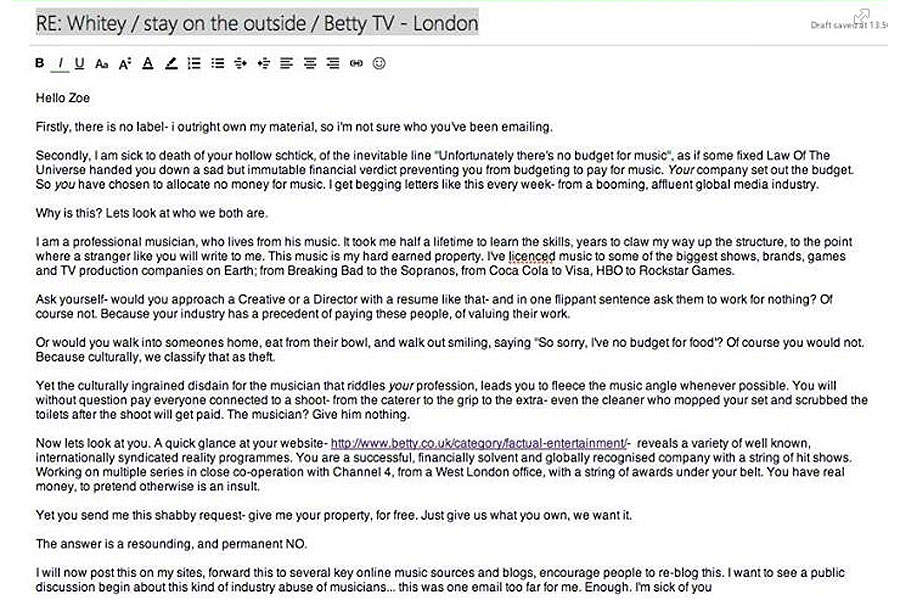
Task: Decrease the paragraph indent
Action: (x=240, y=63)
